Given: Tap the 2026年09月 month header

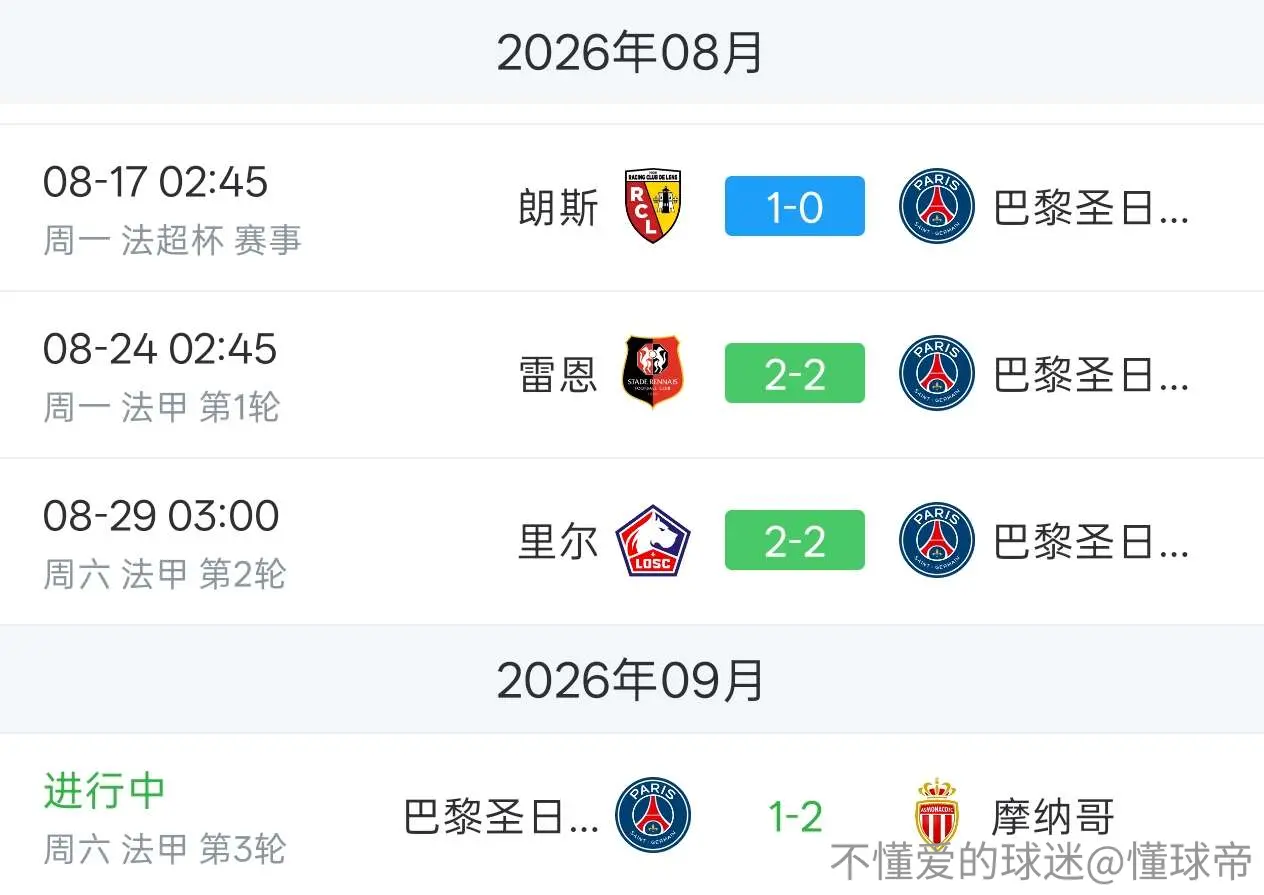Looking at the screenshot, I should 631,681.
